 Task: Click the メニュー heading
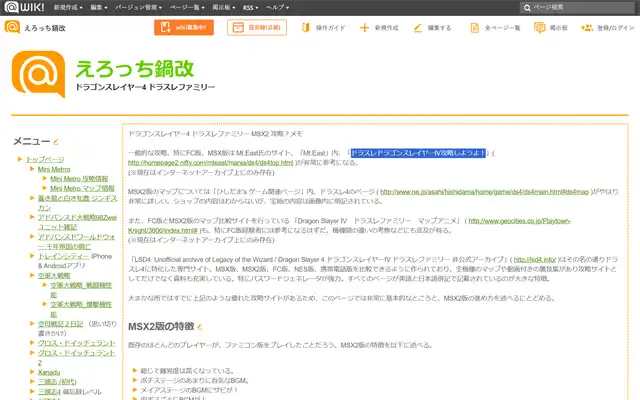point(32,141)
